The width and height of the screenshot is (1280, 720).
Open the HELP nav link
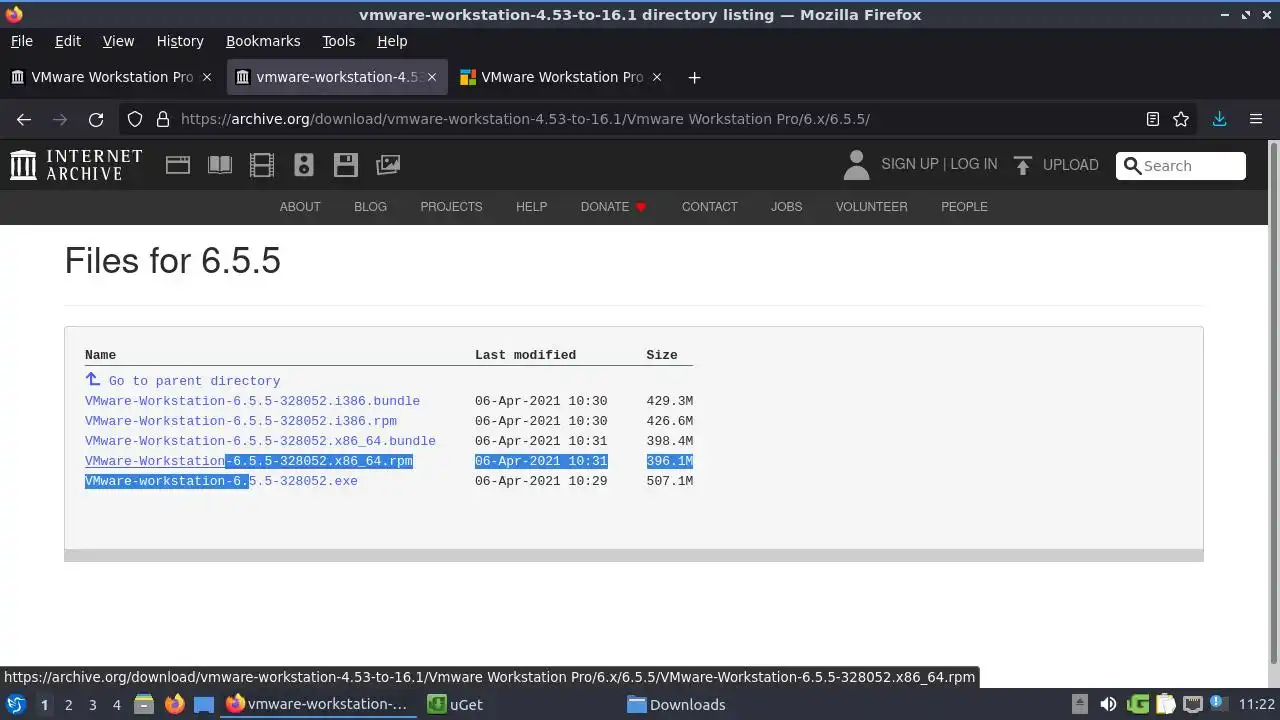(x=531, y=207)
